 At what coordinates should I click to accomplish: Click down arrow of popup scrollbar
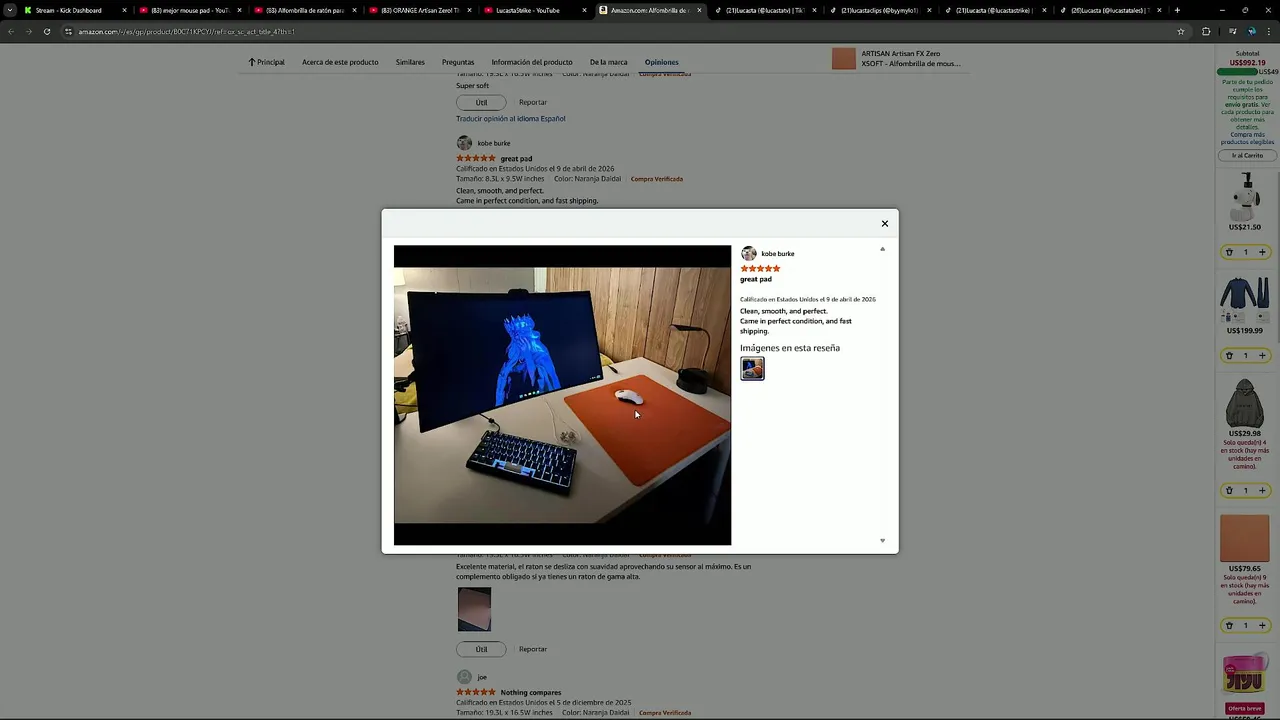[882, 541]
